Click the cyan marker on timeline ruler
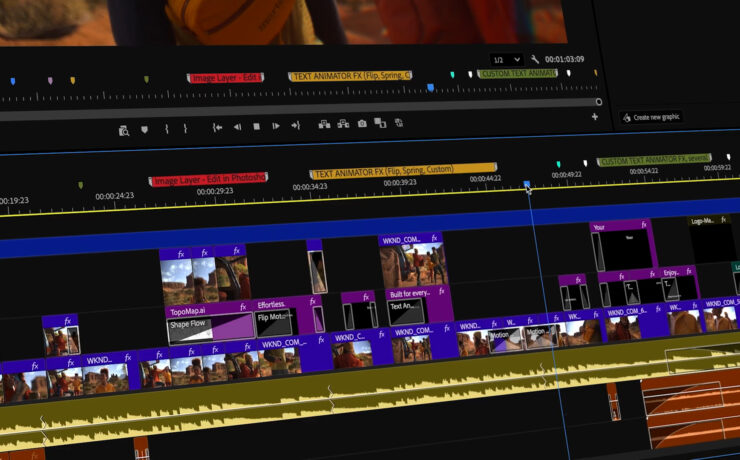 tap(558, 164)
